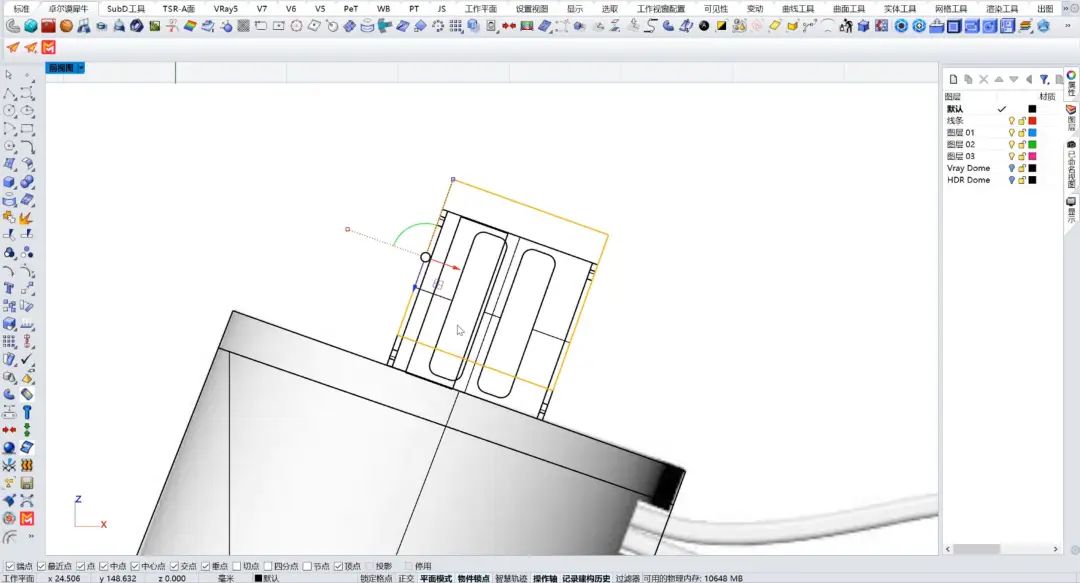Click the delete layer X icon
This screenshot has width=1080, height=583.
pyautogui.click(x=983, y=79)
